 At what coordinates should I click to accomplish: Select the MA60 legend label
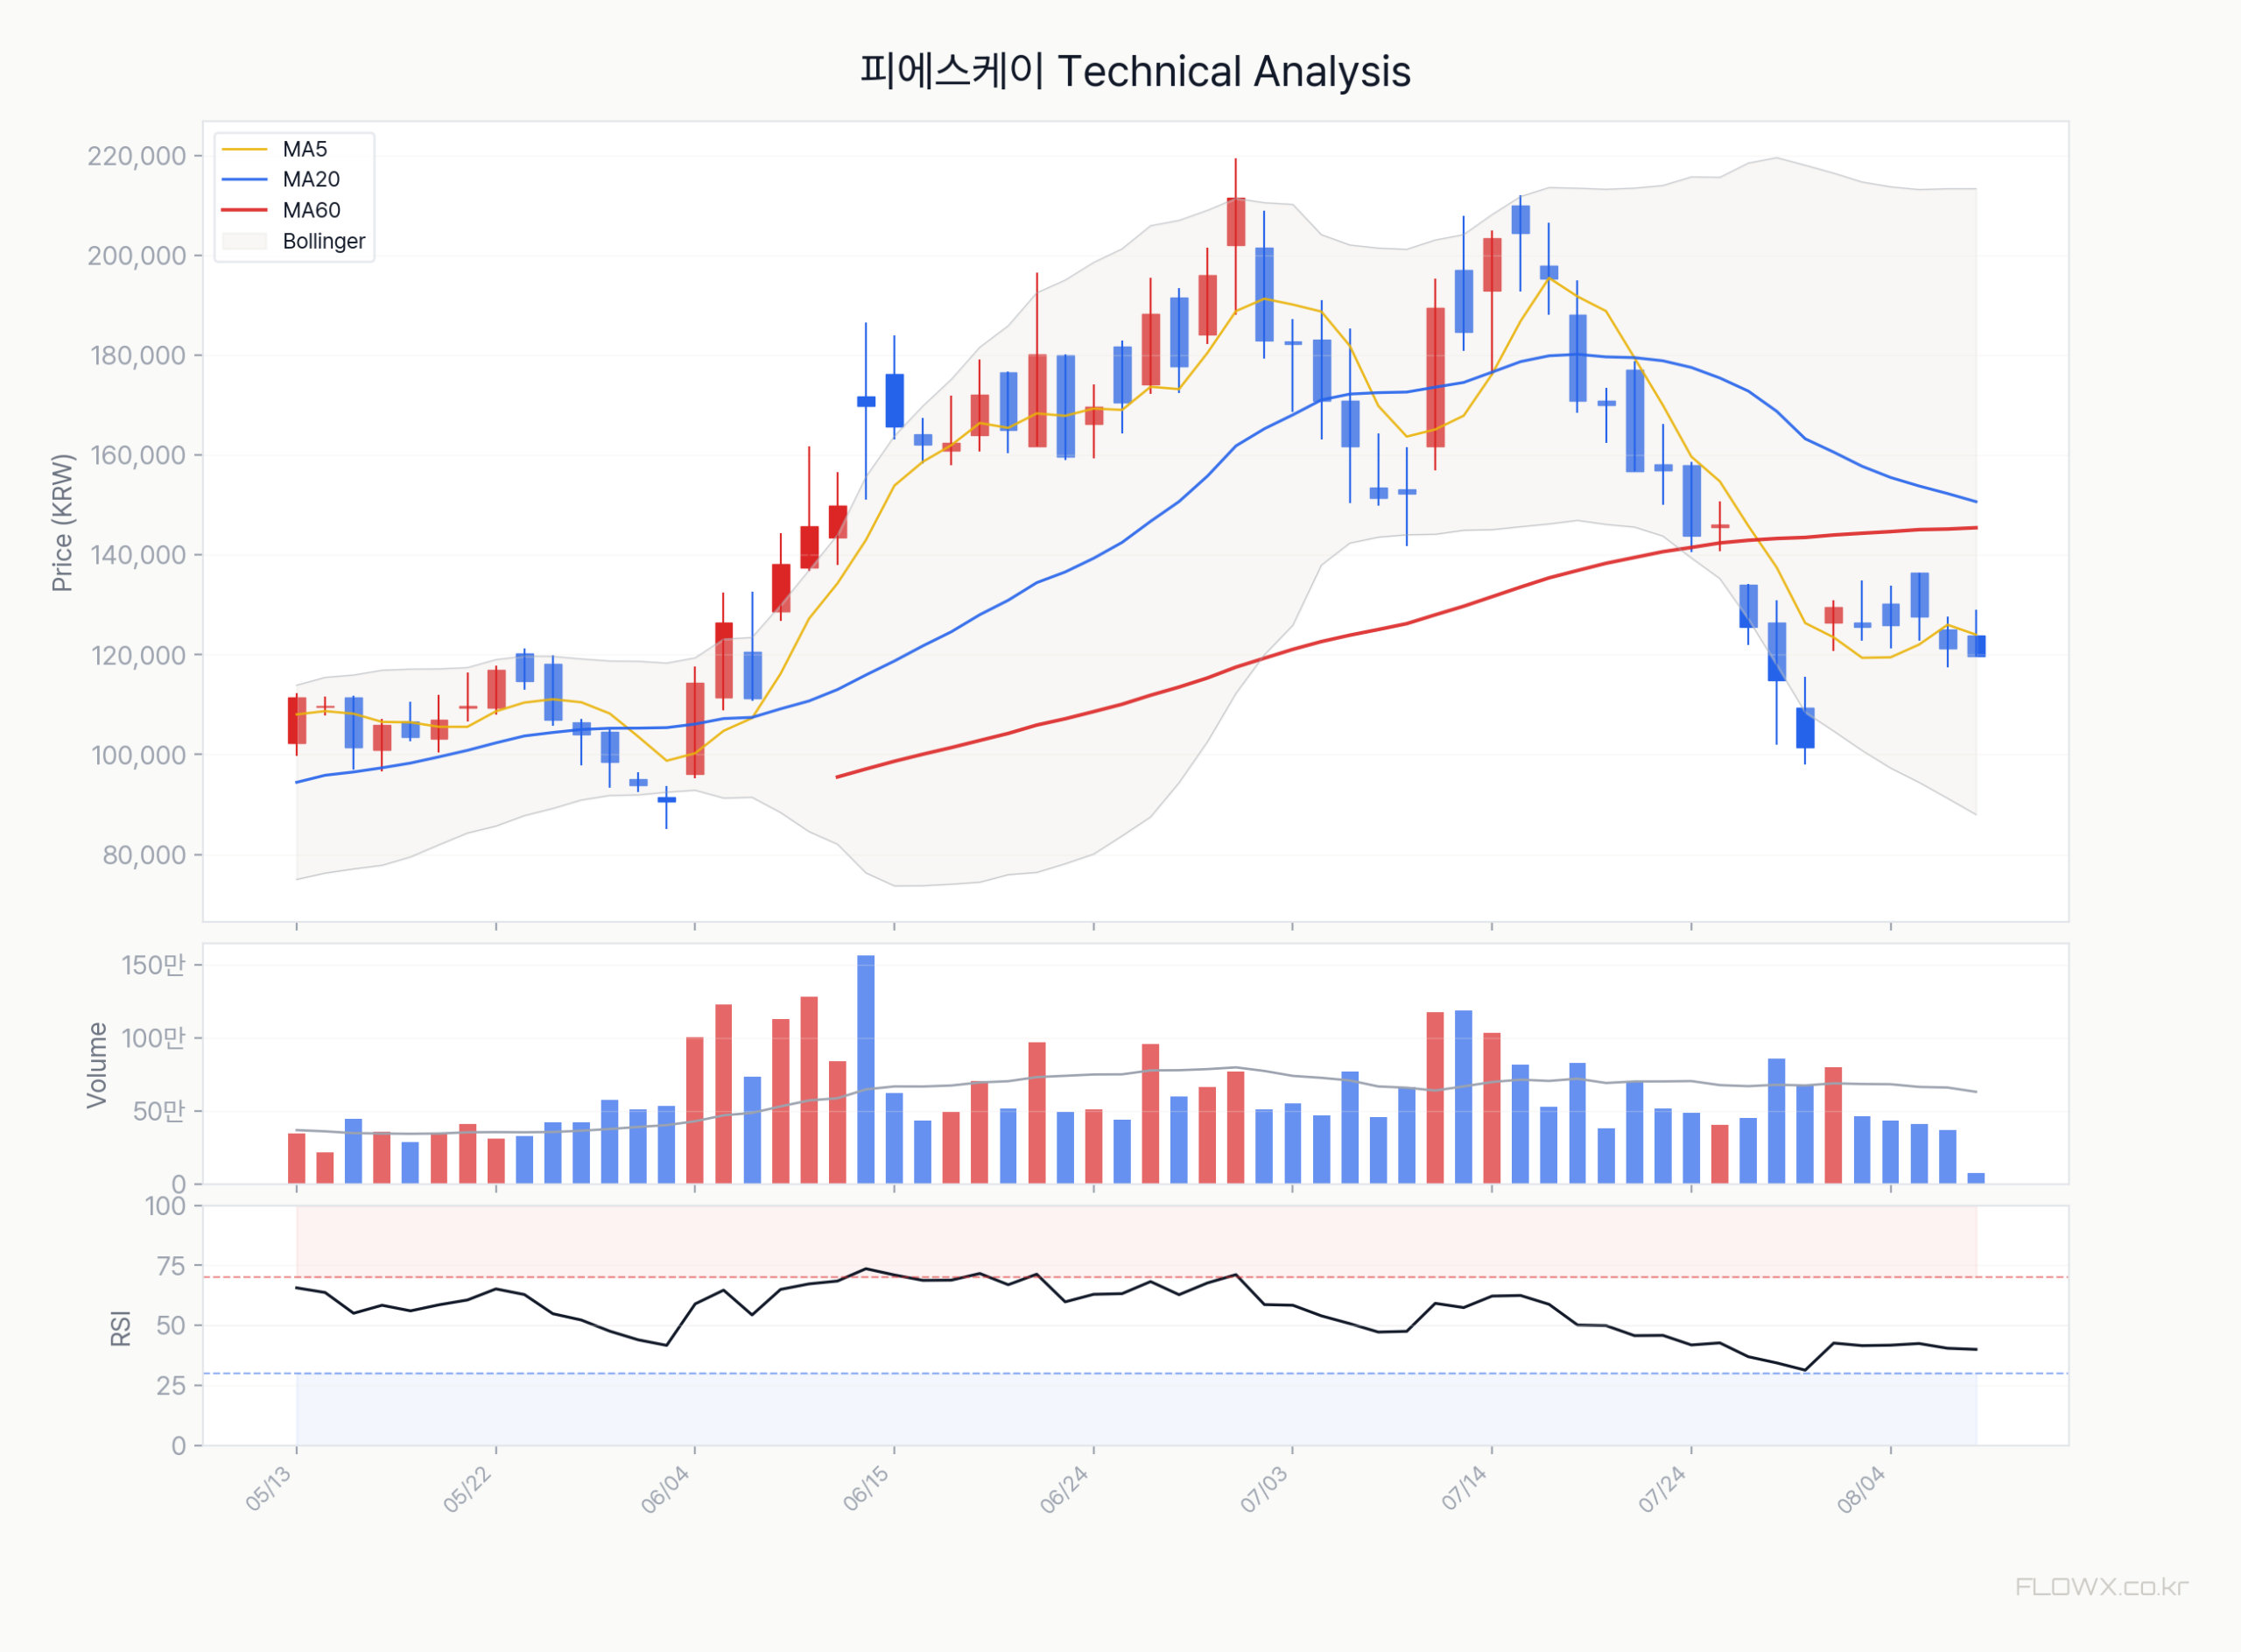tap(311, 210)
